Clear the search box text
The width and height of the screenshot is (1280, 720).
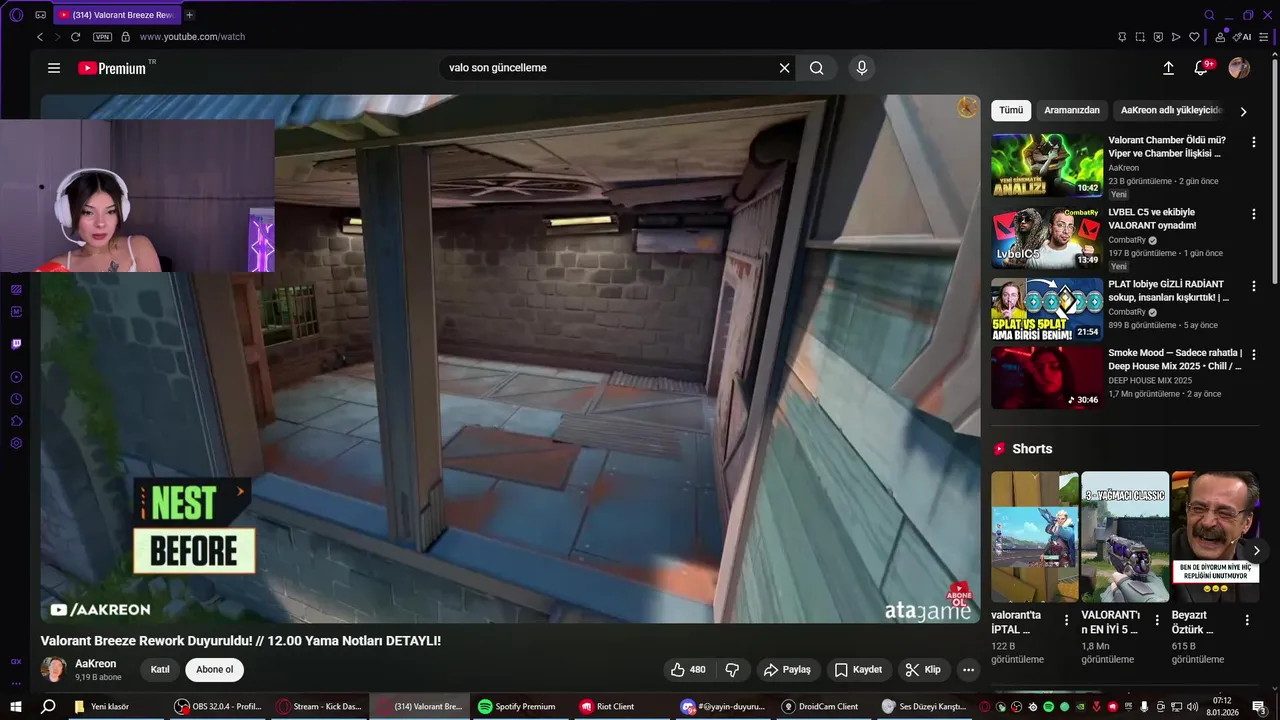click(785, 68)
